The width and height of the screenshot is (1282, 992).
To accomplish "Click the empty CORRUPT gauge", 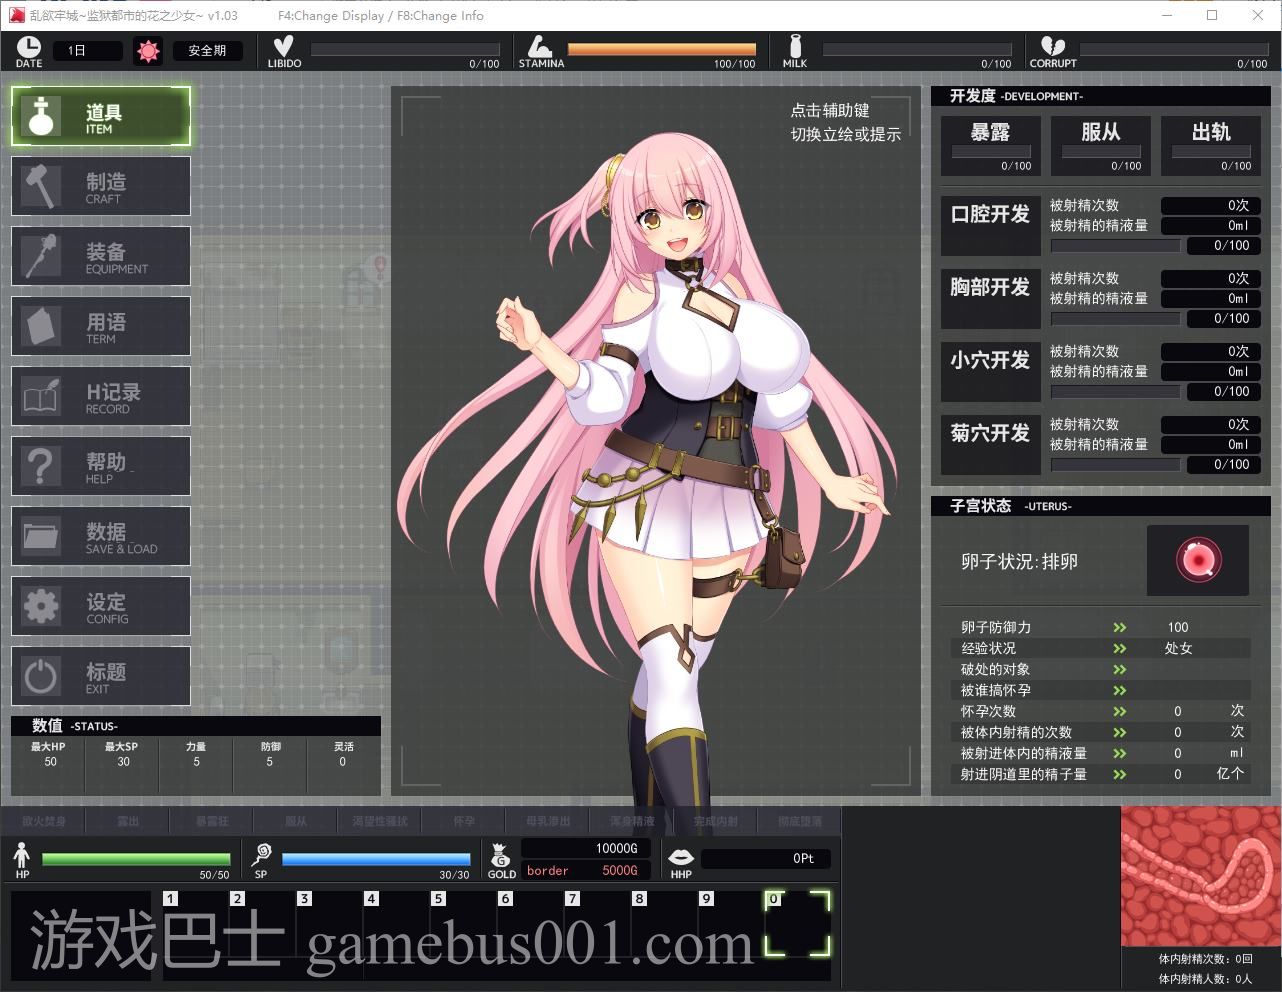I will pyautogui.click(x=1174, y=49).
